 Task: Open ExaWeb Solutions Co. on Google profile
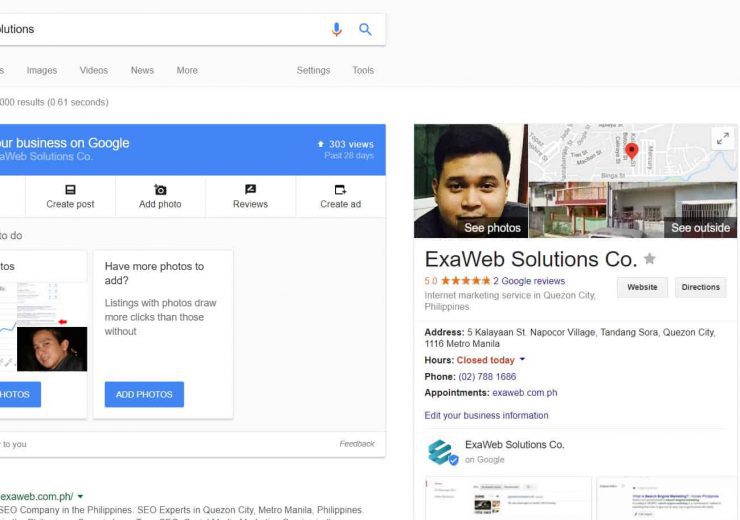click(514, 445)
